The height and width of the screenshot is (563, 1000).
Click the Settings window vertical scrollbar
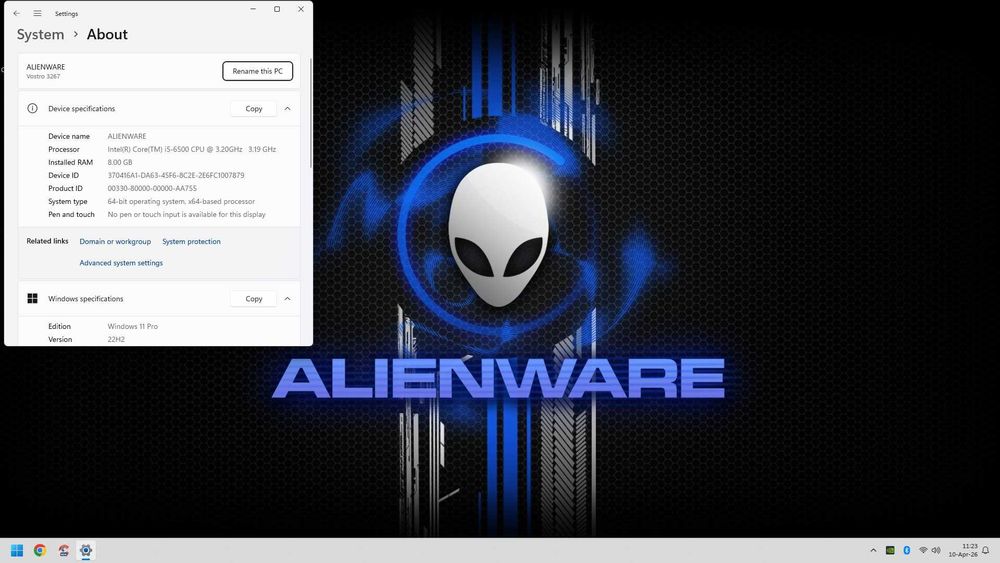[311, 115]
